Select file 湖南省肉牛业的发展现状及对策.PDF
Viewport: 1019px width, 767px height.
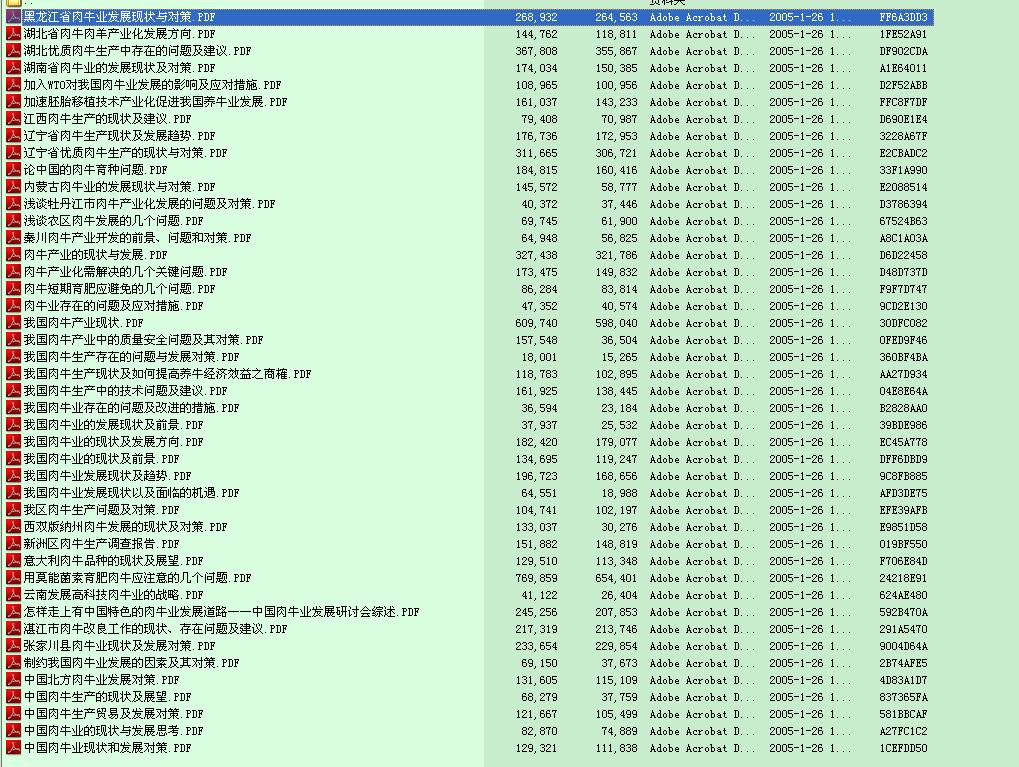coord(121,68)
